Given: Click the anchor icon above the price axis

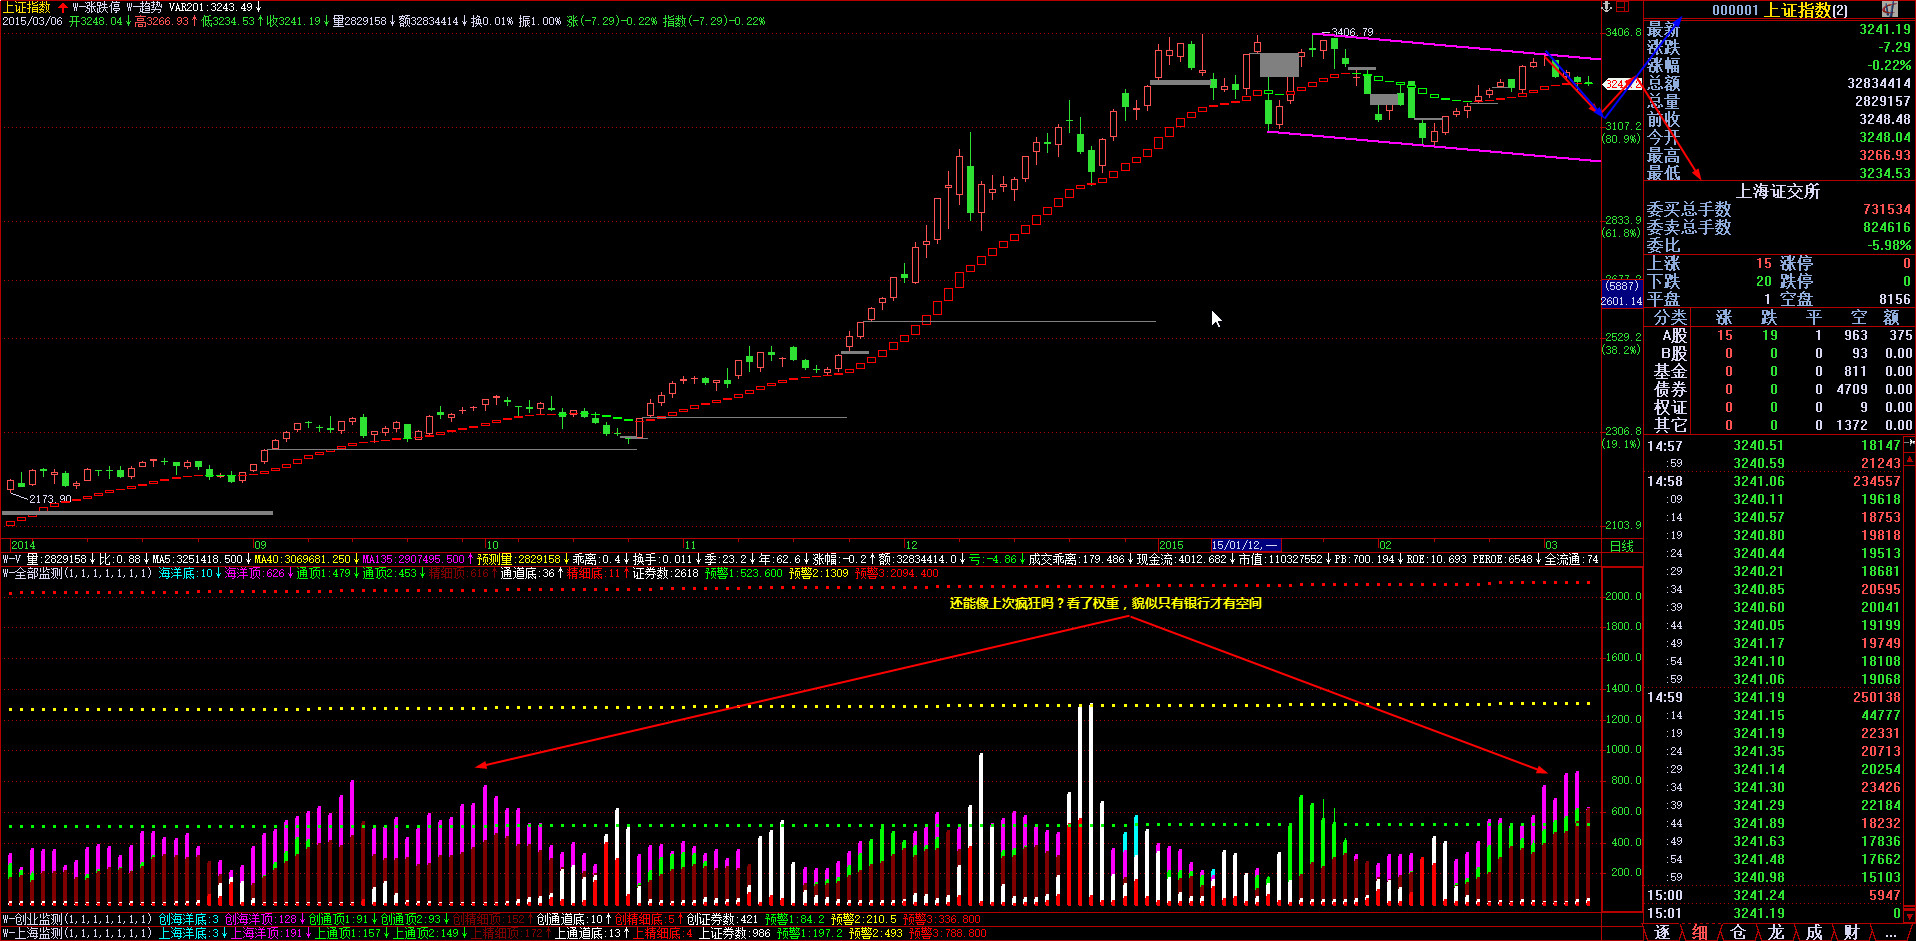Looking at the screenshot, I should click(x=1608, y=7).
